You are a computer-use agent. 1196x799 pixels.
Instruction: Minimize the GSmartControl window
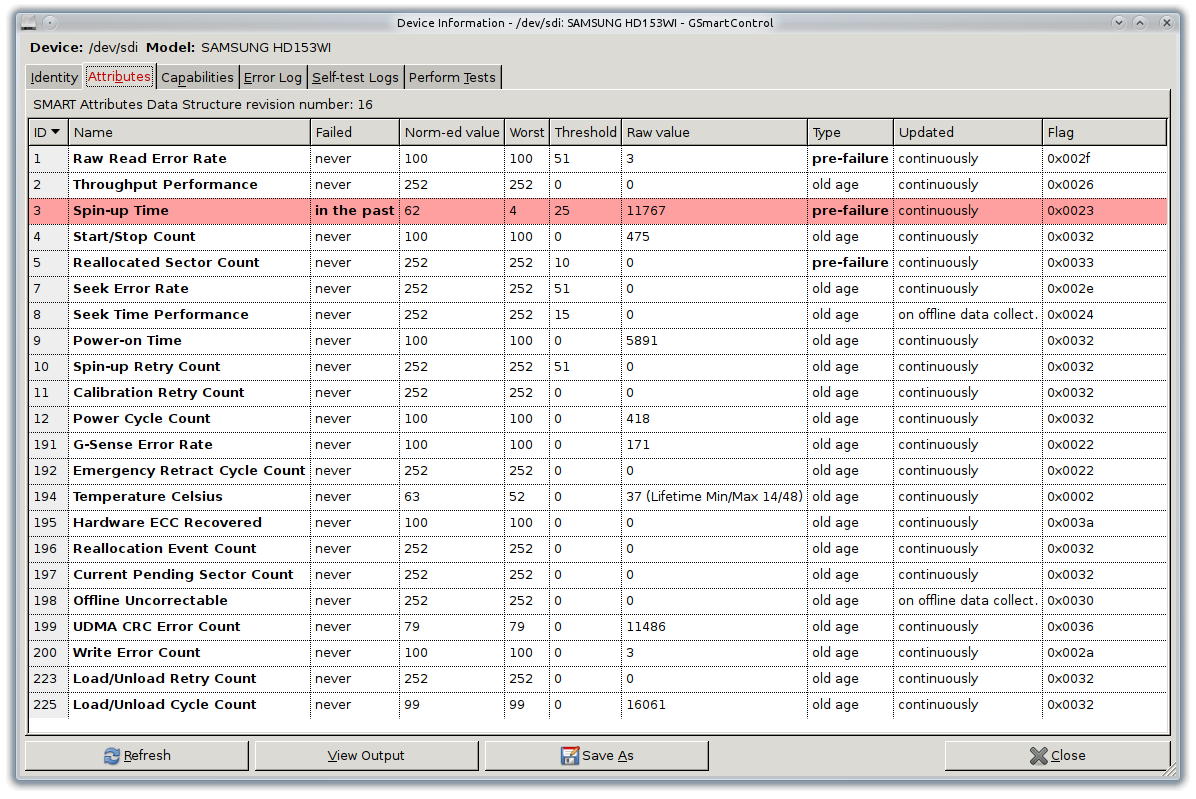point(1119,23)
